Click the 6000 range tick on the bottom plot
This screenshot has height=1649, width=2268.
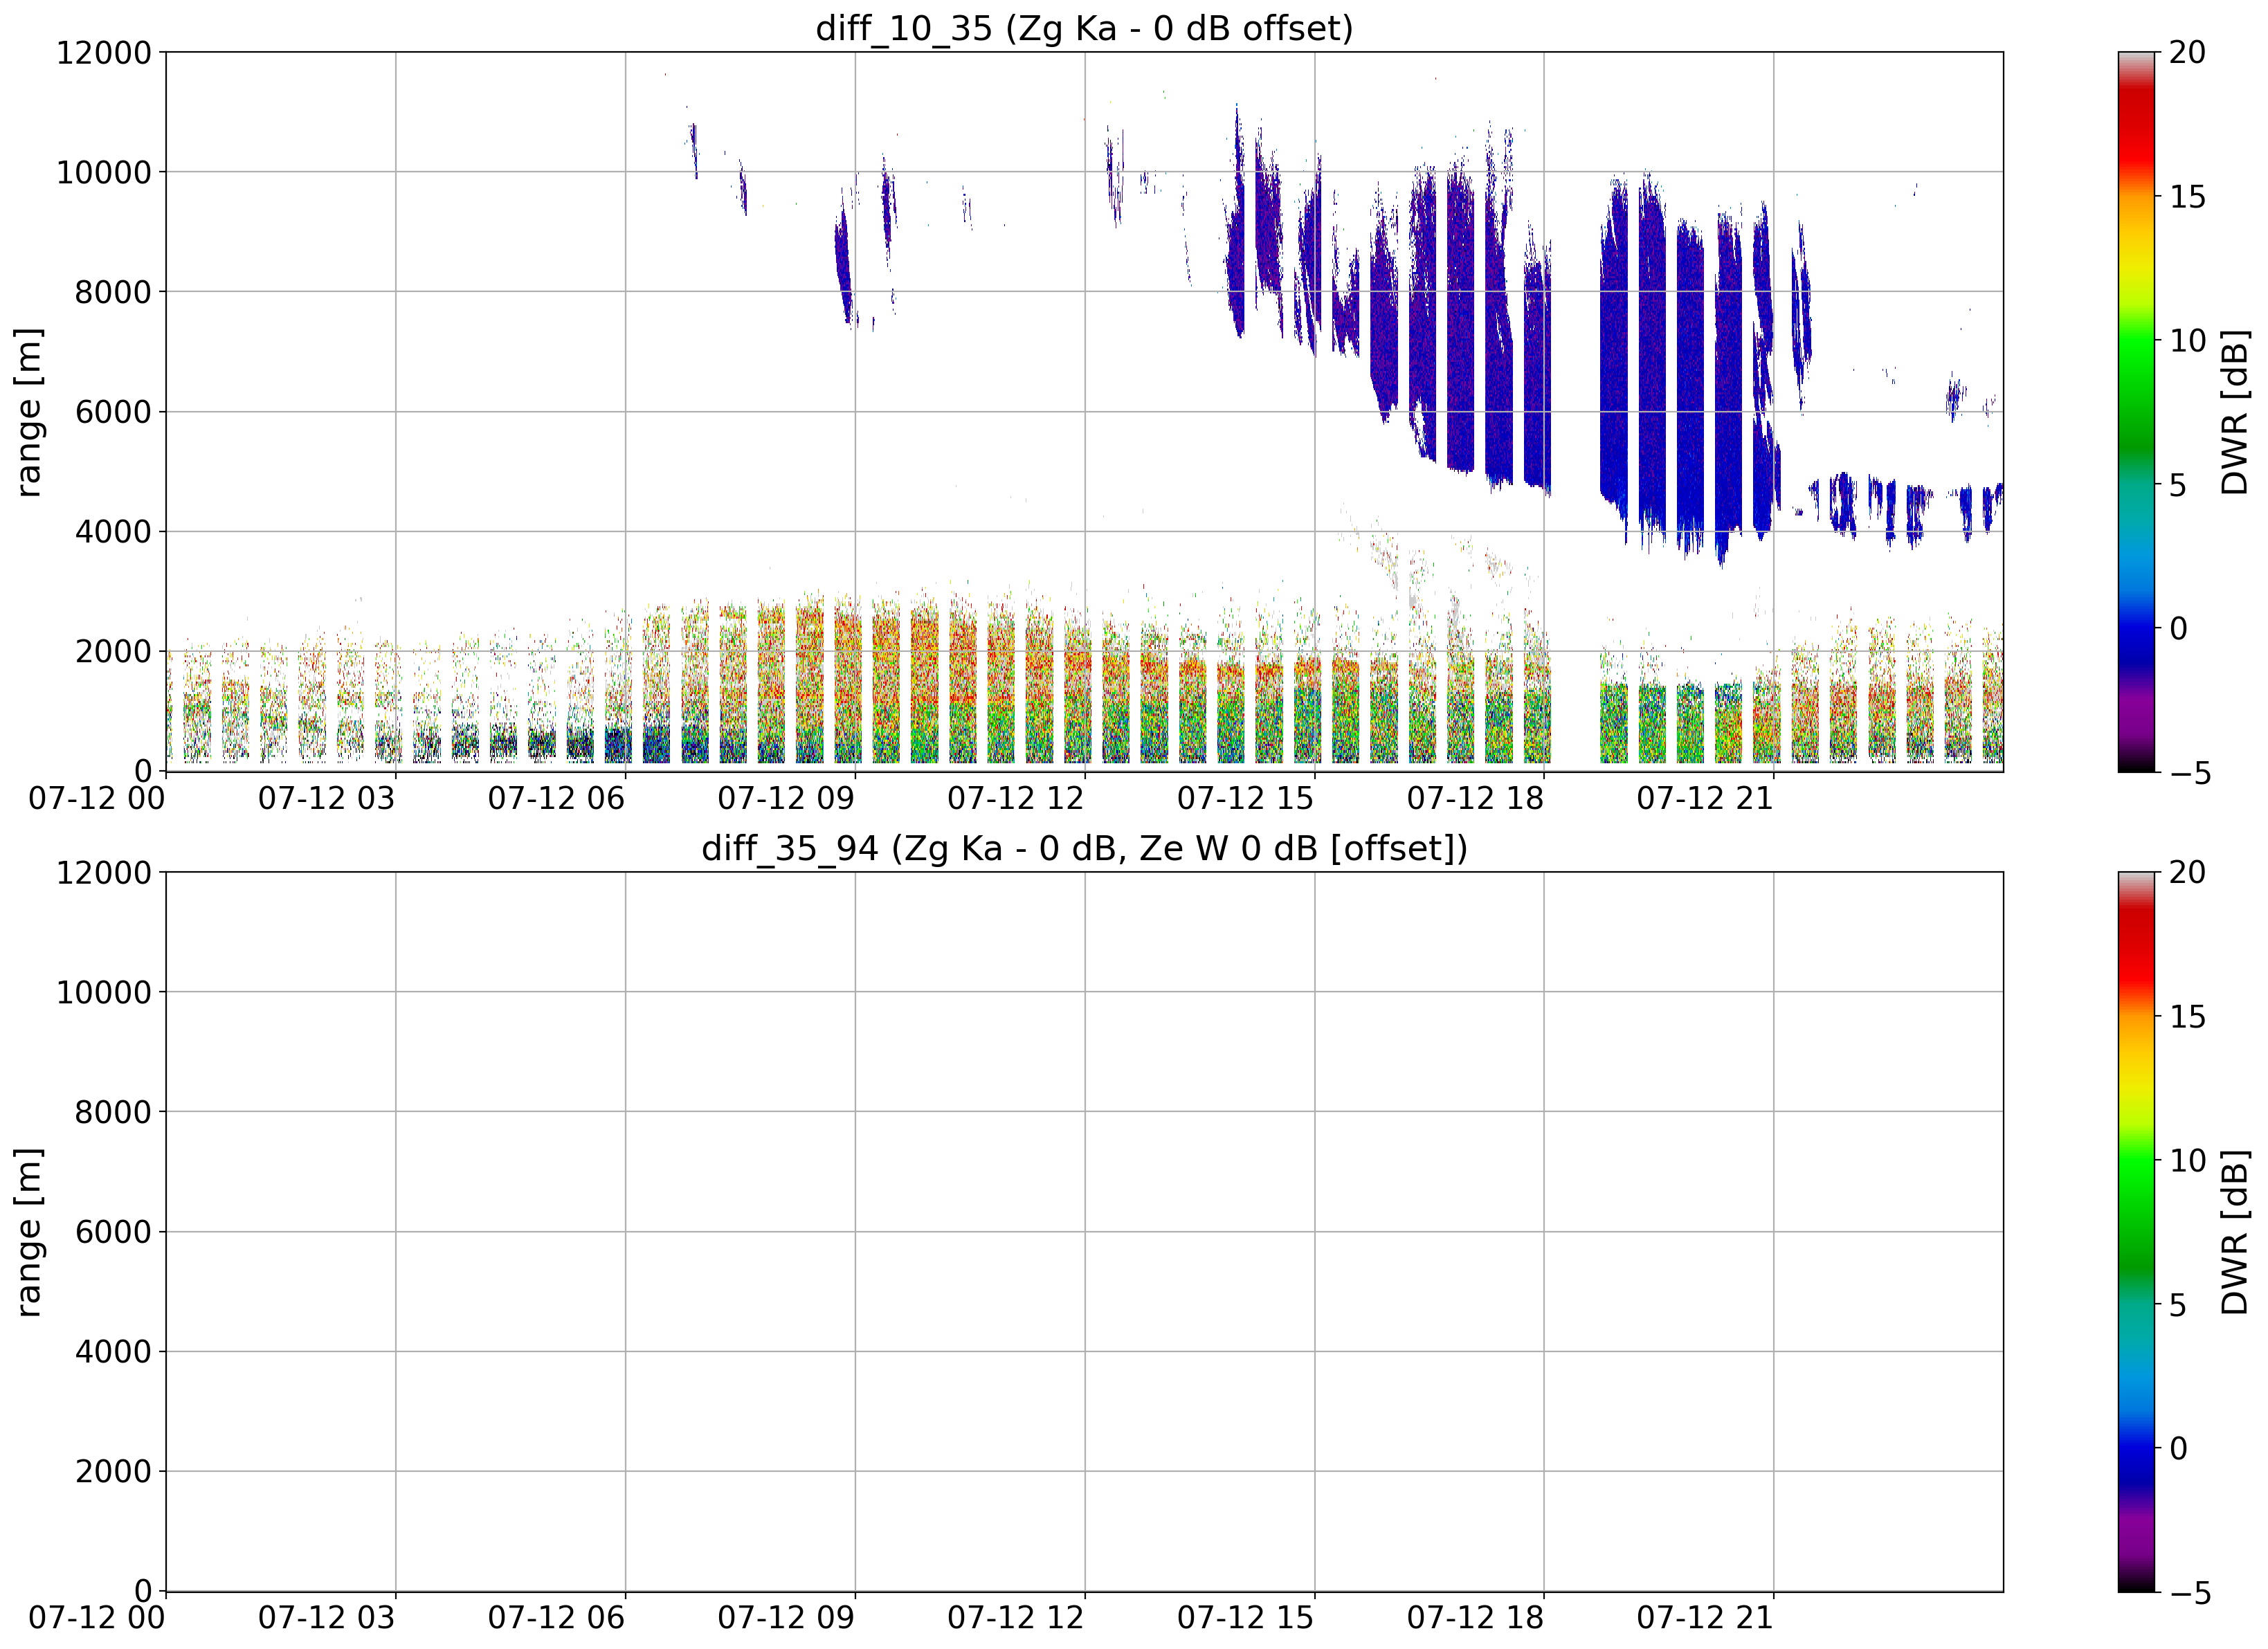pos(113,1232)
